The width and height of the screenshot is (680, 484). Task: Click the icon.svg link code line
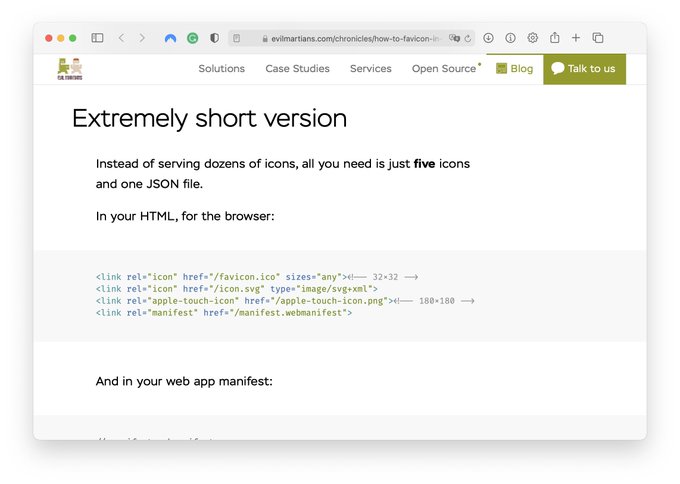(x=237, y=289)
